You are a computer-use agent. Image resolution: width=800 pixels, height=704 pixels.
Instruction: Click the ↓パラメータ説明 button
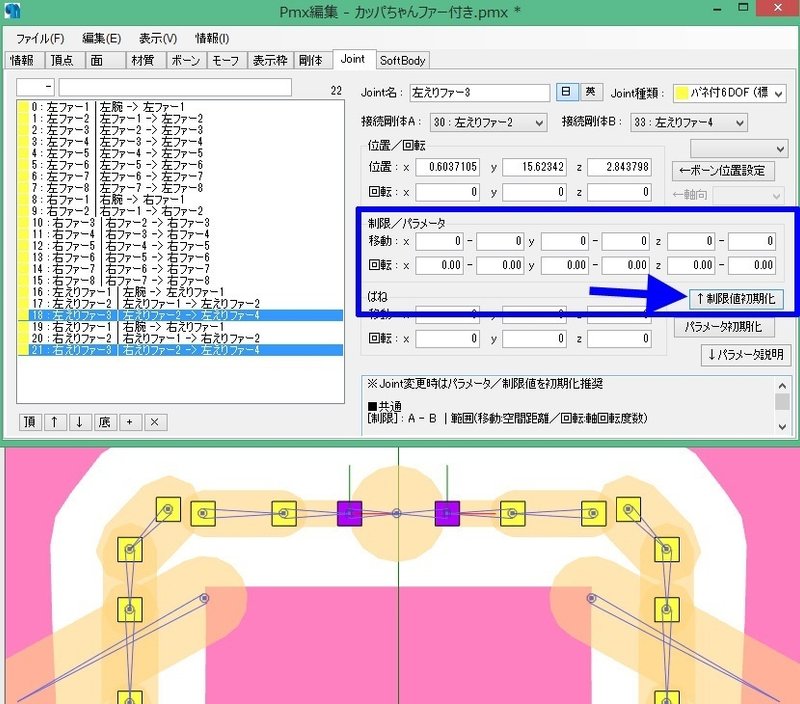[746, 355]
